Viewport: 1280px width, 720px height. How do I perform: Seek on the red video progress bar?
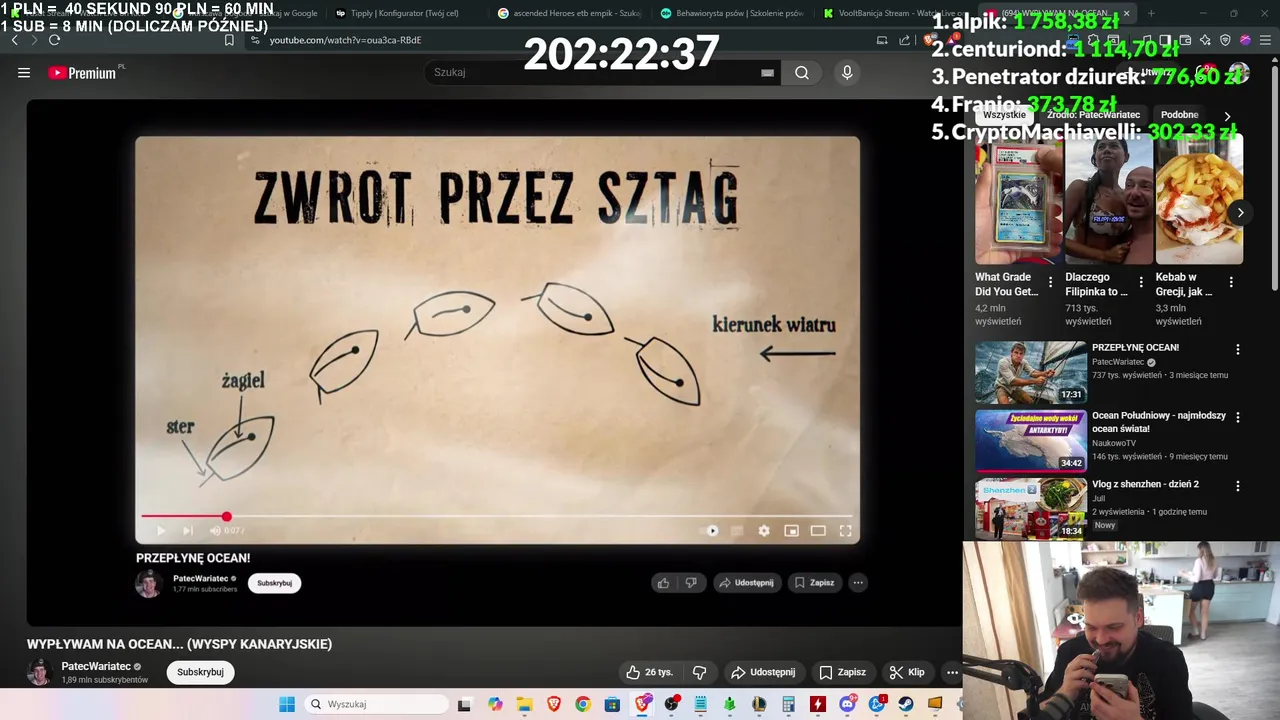coord(497,516)
